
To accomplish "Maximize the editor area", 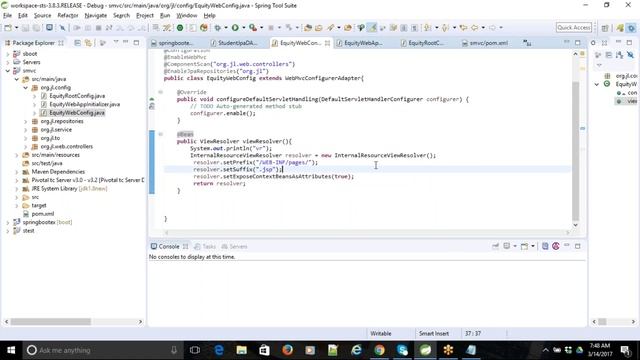I will pyautogui.click(x=578, y=42).
